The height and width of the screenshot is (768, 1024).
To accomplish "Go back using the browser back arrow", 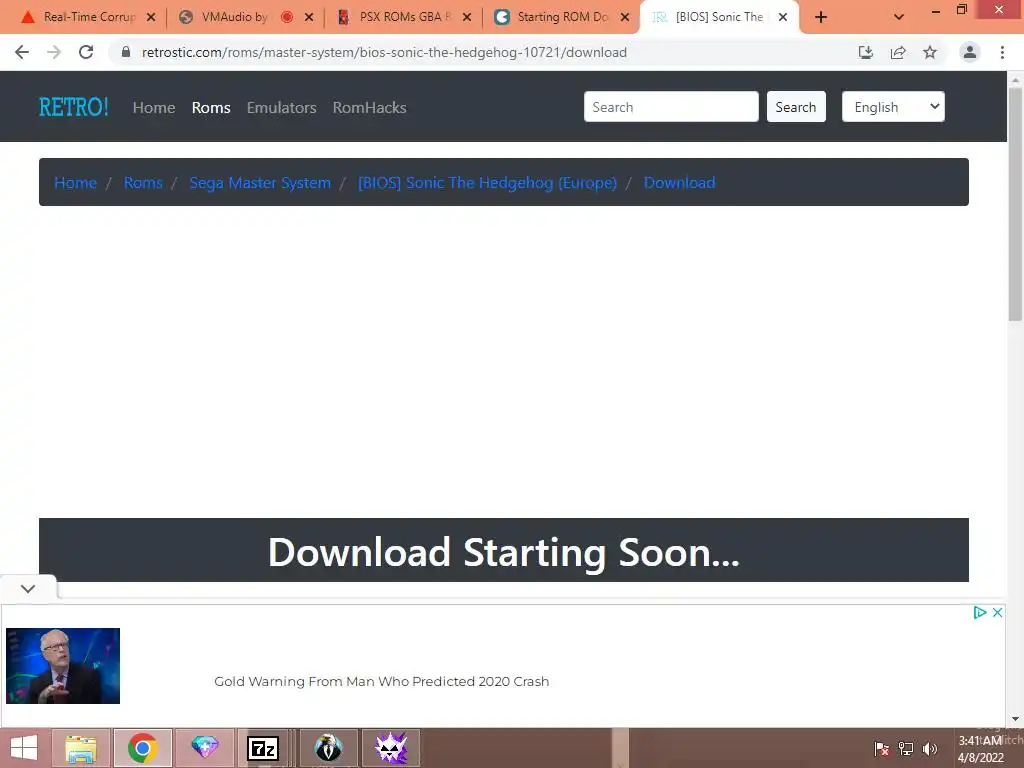I will coord(22,52).
